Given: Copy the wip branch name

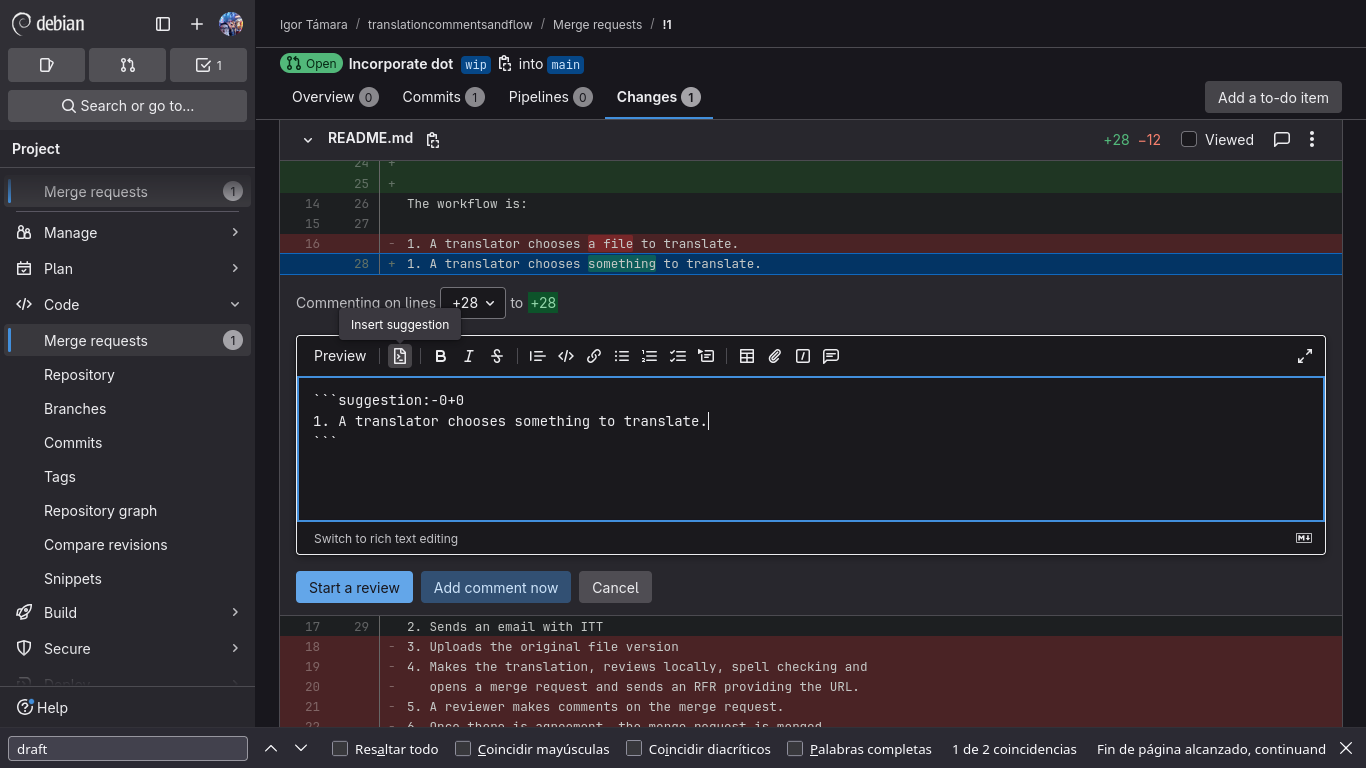Looking at the screenshot, I should [505, 64].
